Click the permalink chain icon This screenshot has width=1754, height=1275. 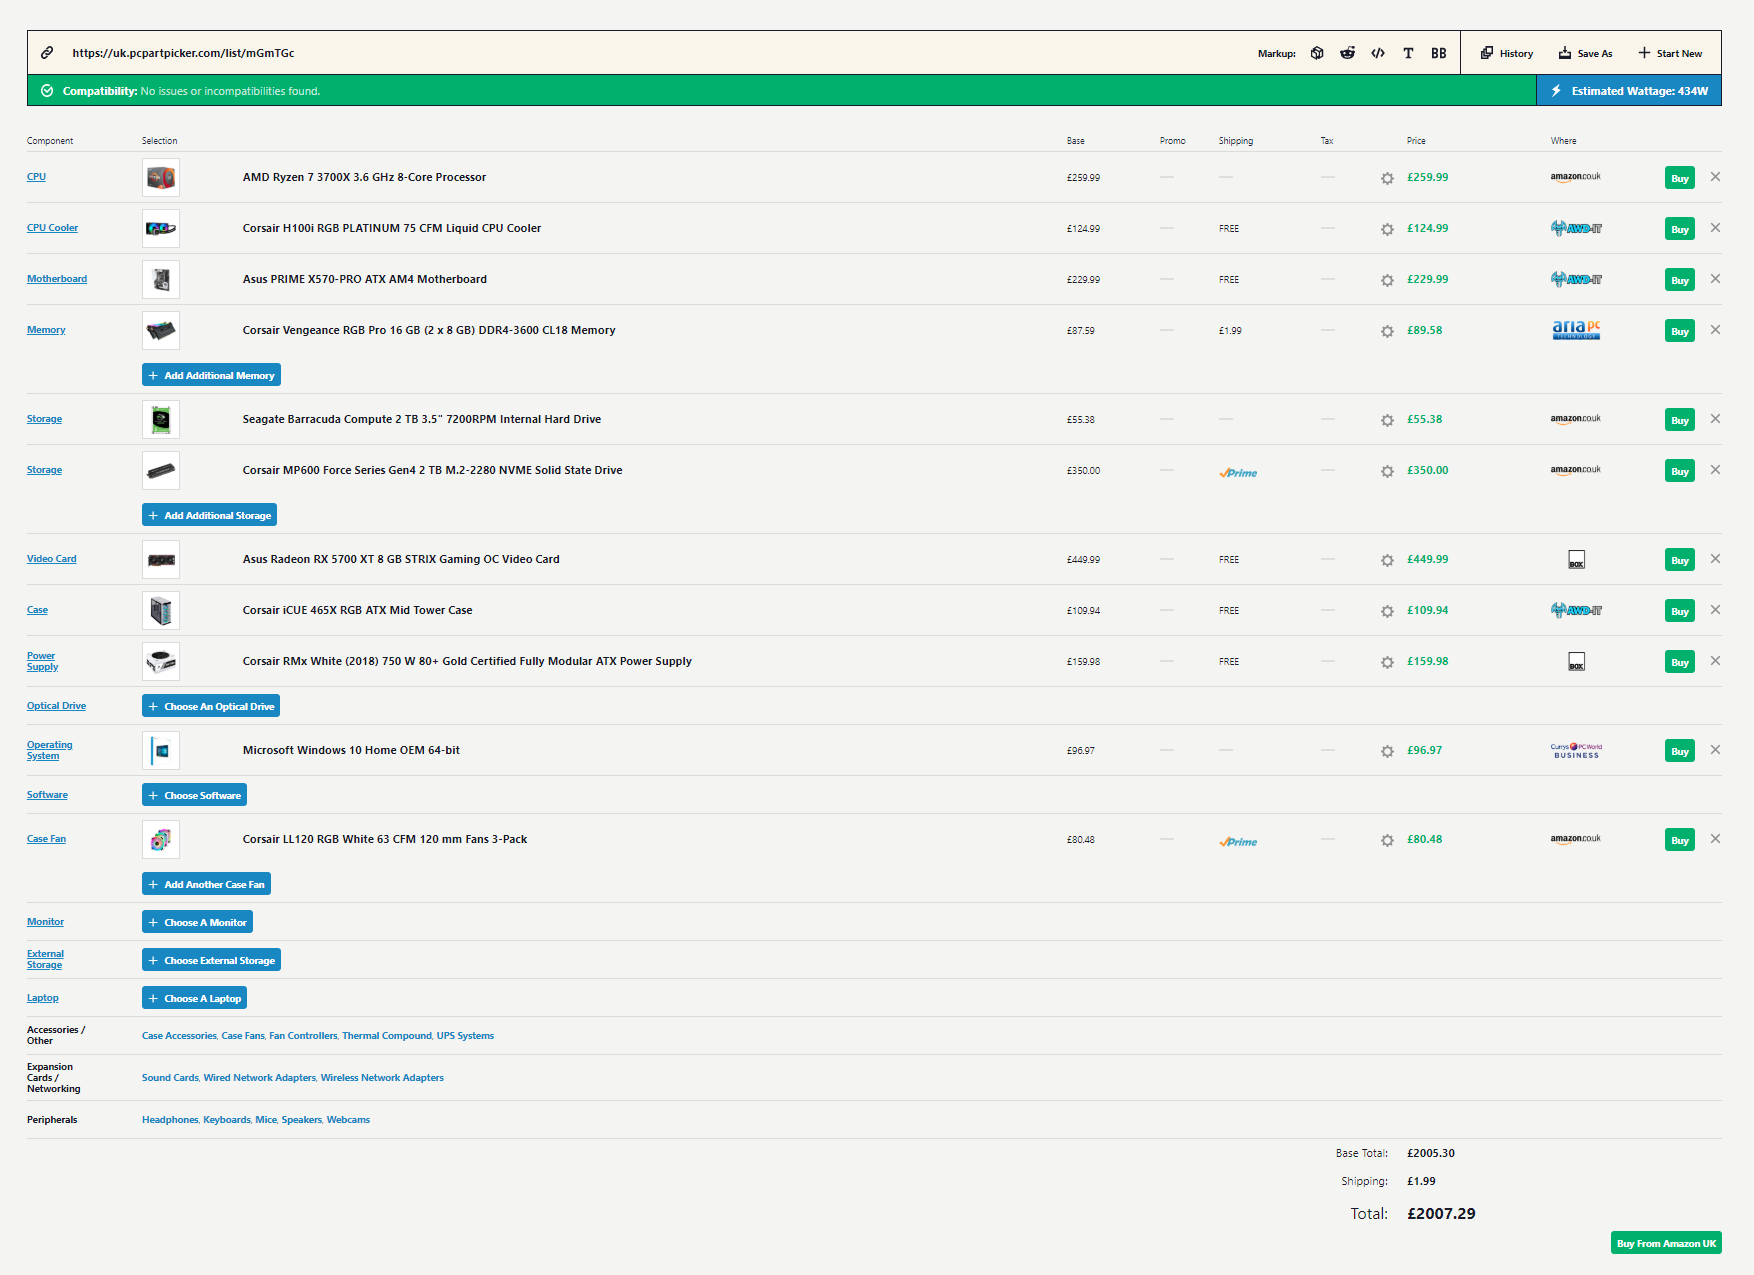pos(47,53)
